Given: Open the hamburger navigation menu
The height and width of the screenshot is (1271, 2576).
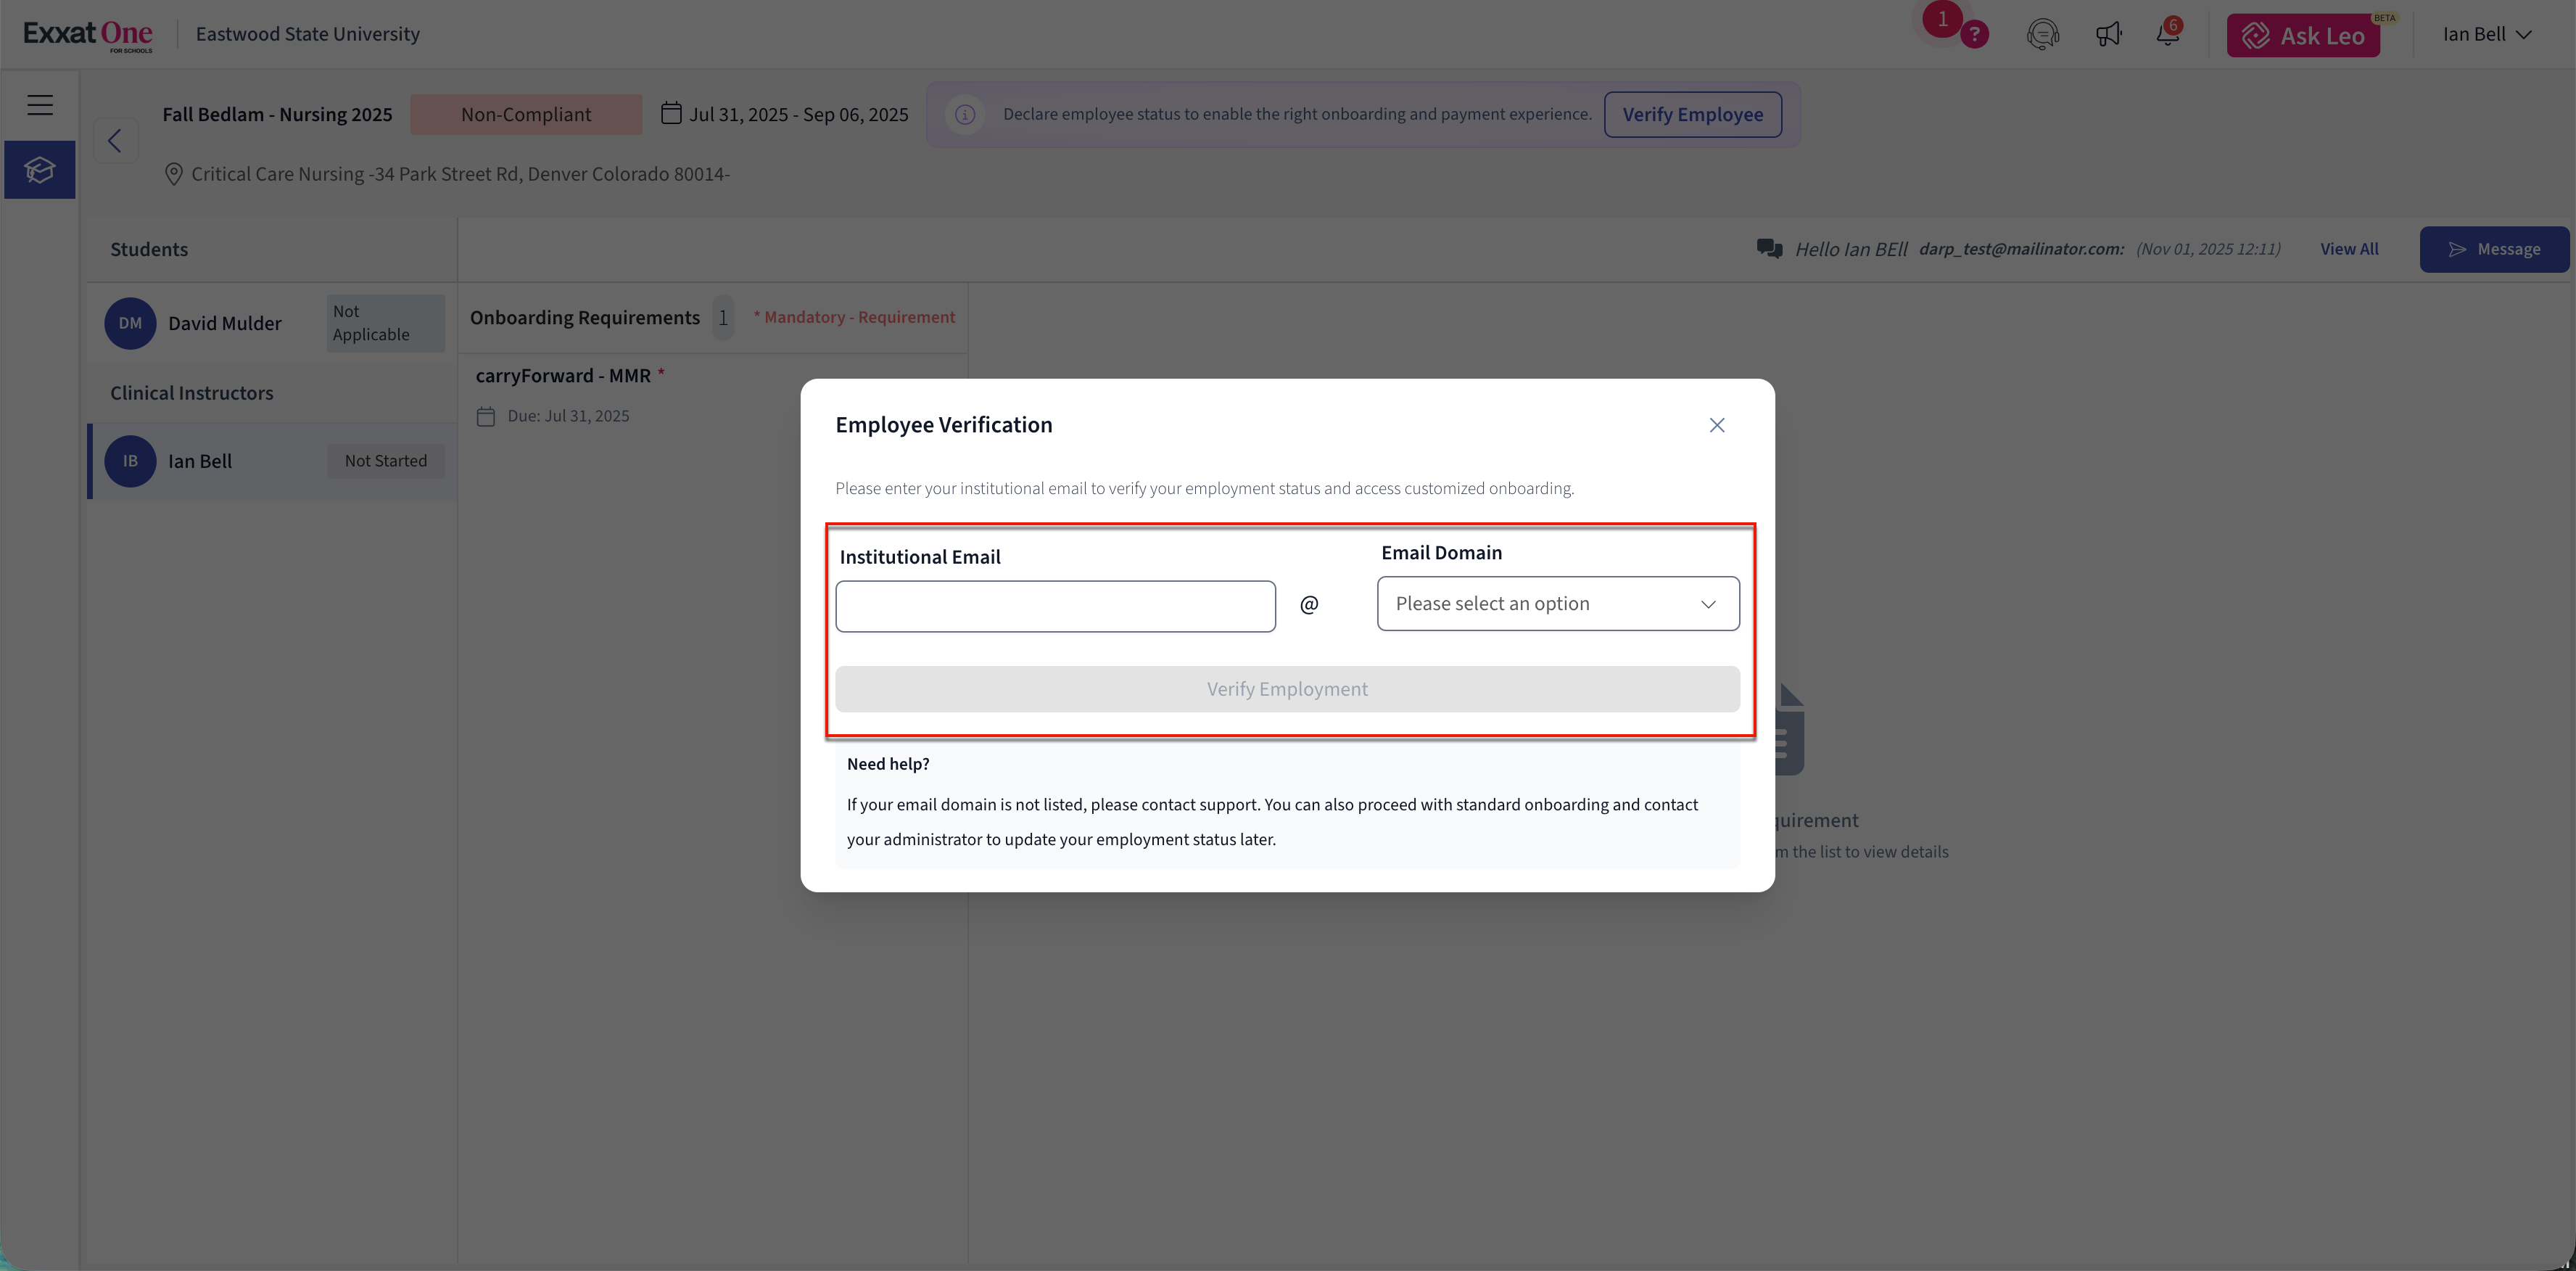Looking at the screenshot, I should pyautogui.click(x=40, y=105).
